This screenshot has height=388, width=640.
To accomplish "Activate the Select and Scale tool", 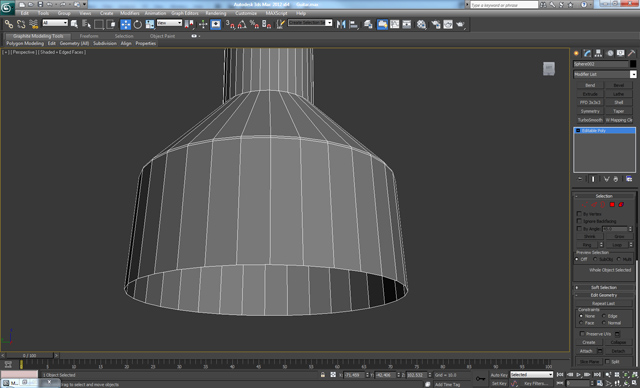I will click(150, 24).
